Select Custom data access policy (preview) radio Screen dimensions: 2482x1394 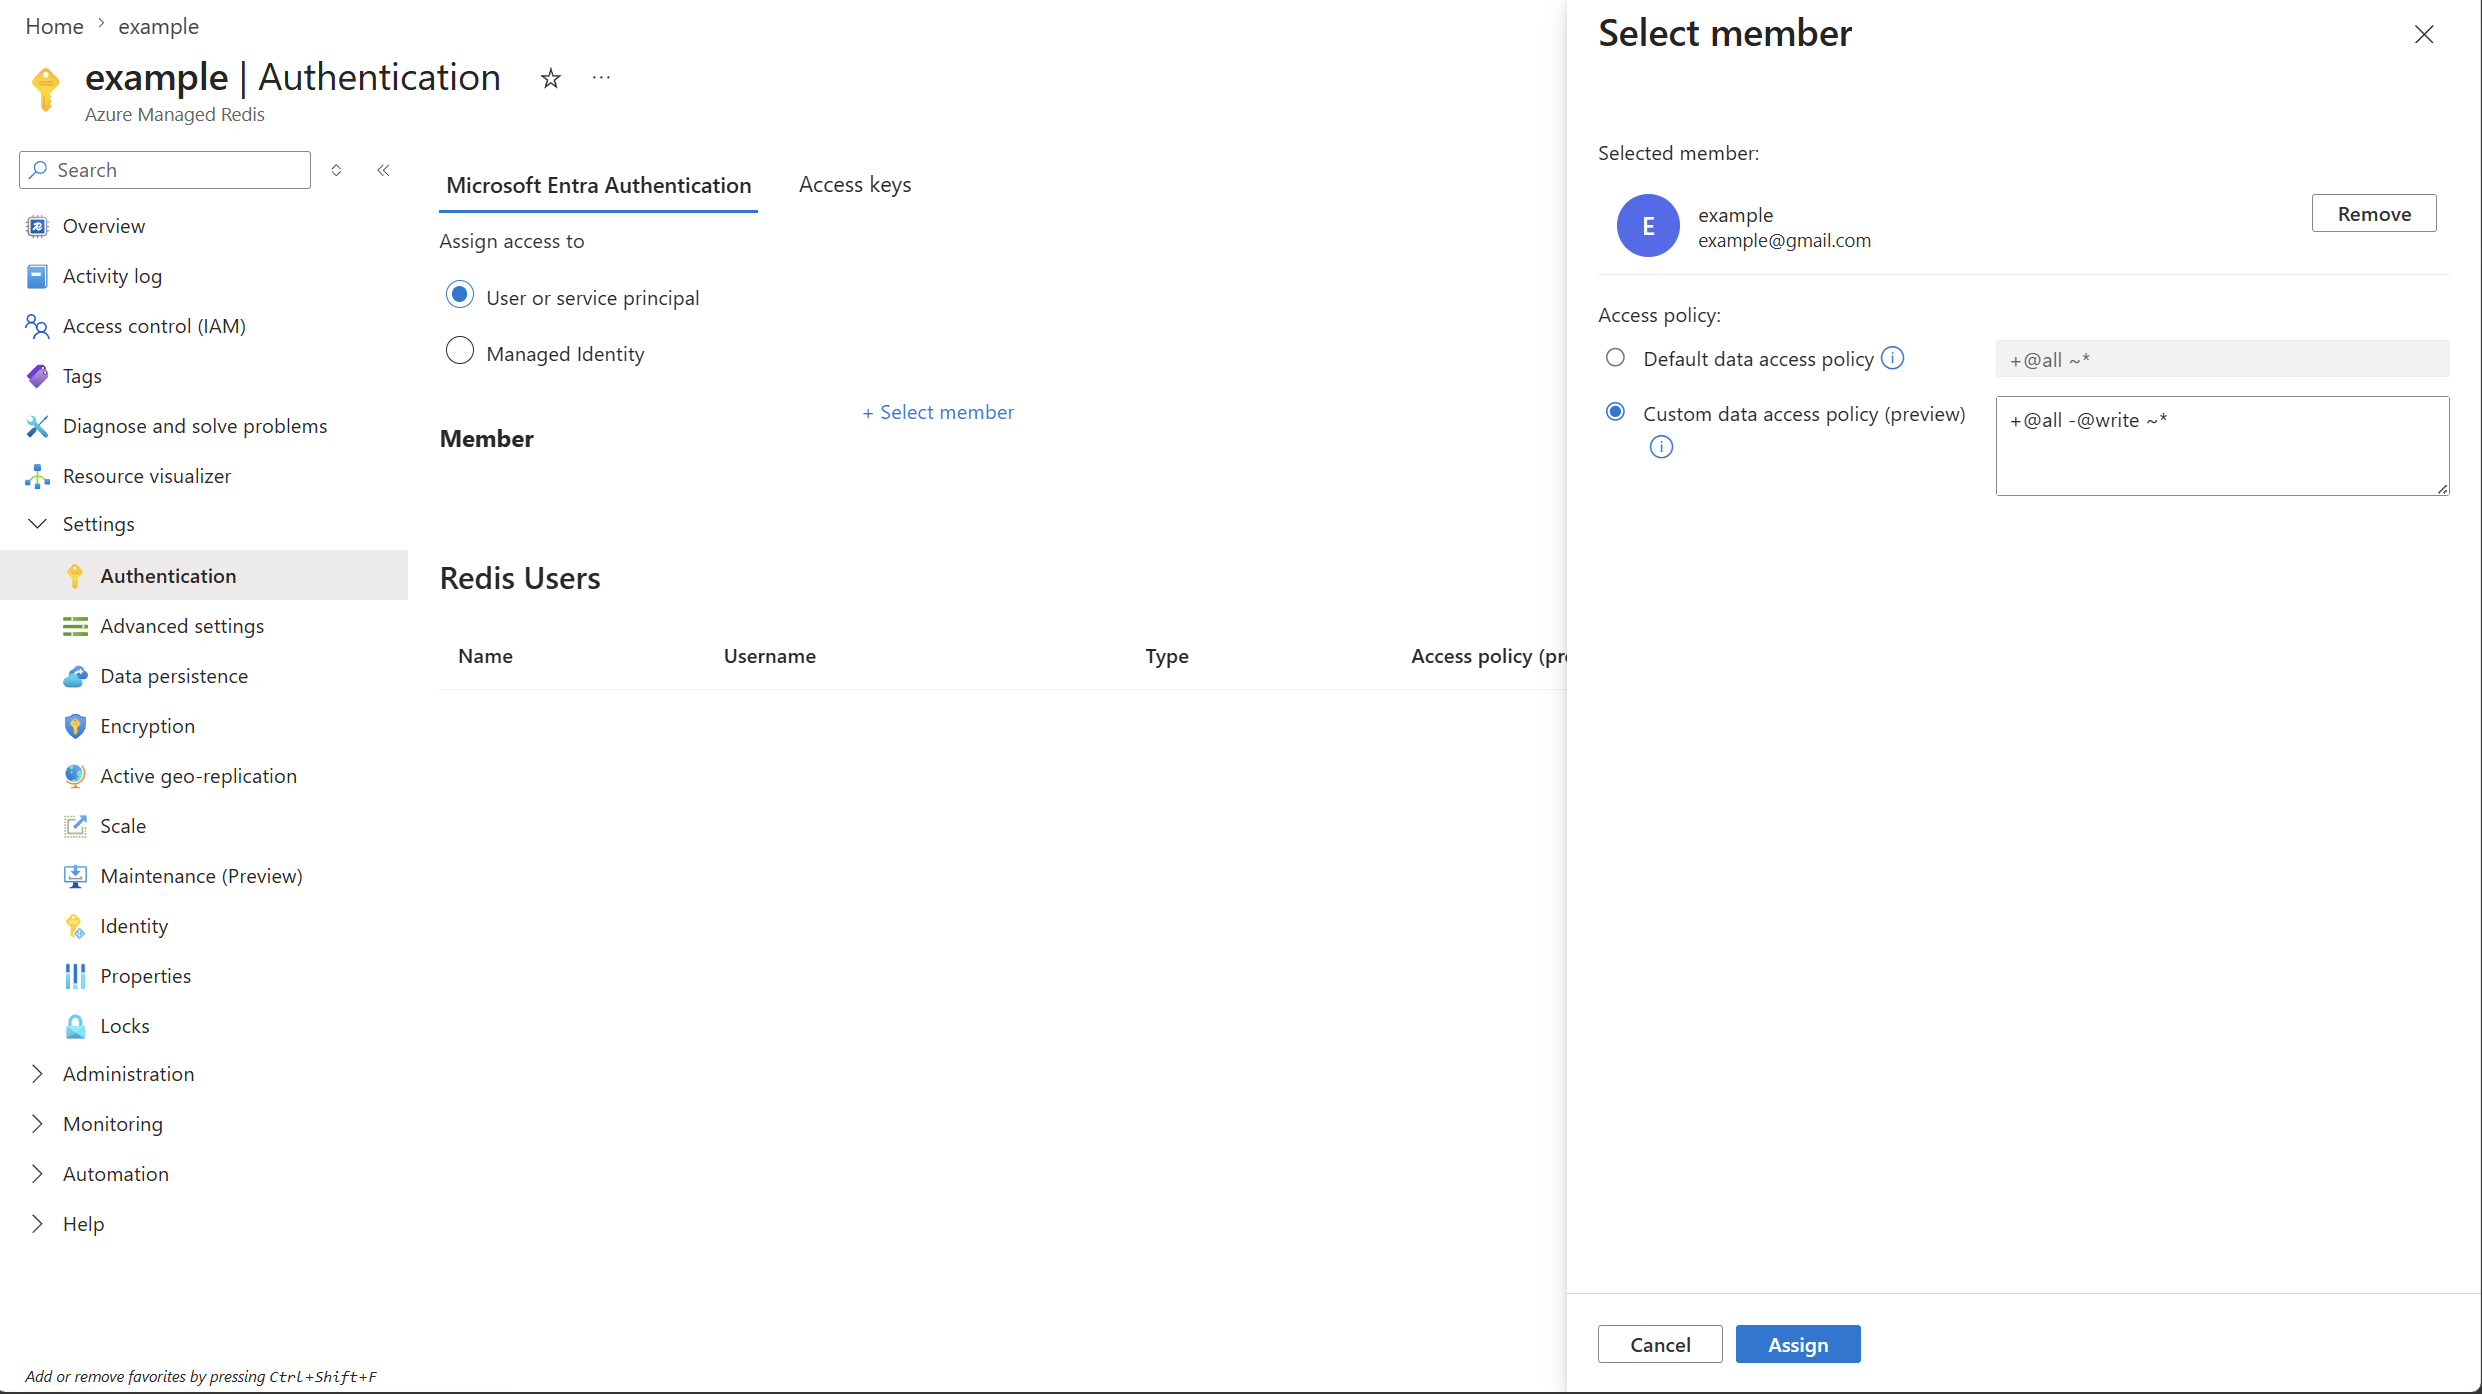coord(1615,412)
